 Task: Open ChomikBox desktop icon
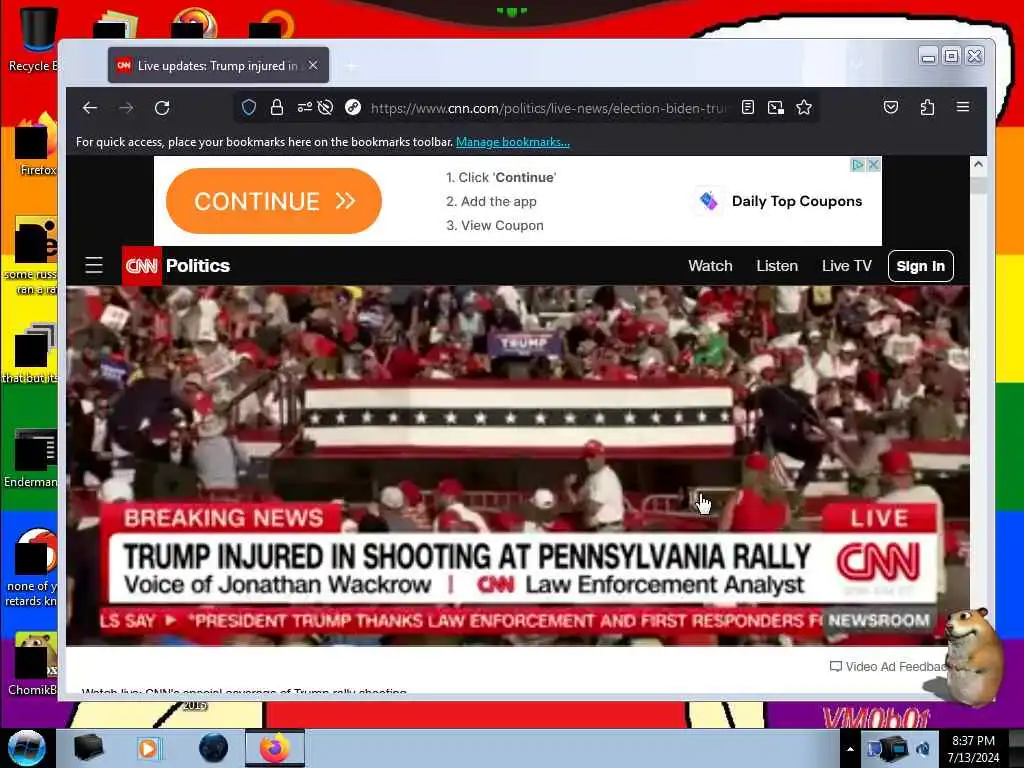[x=33, y=664]
